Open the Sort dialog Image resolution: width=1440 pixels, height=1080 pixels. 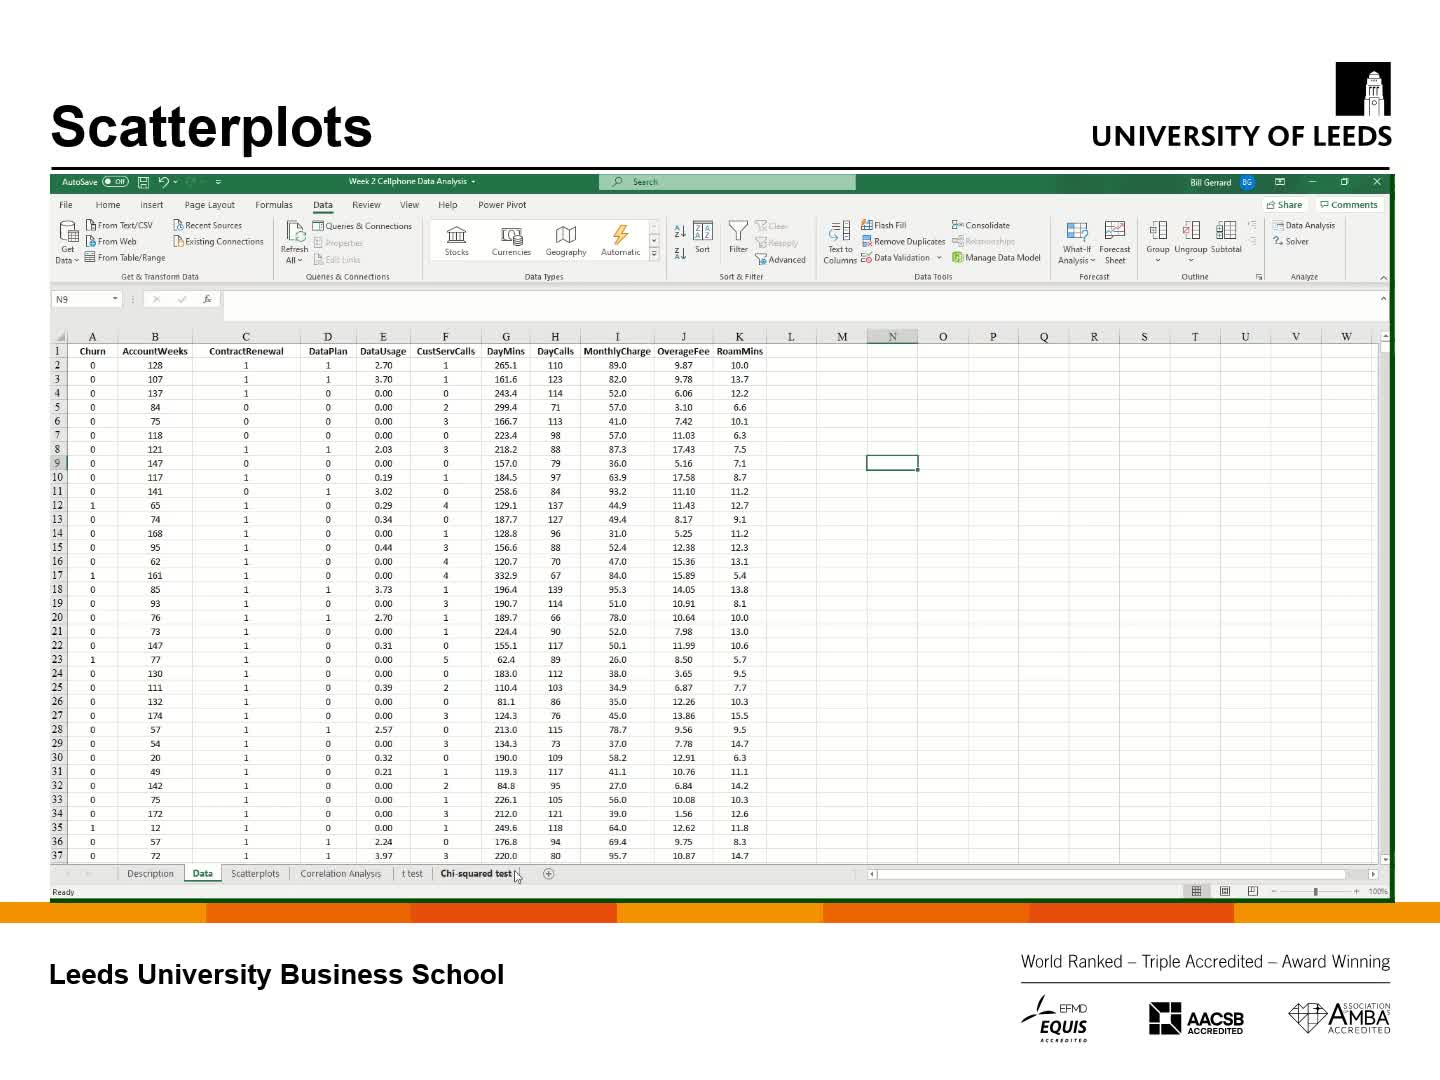pos(703,238)
